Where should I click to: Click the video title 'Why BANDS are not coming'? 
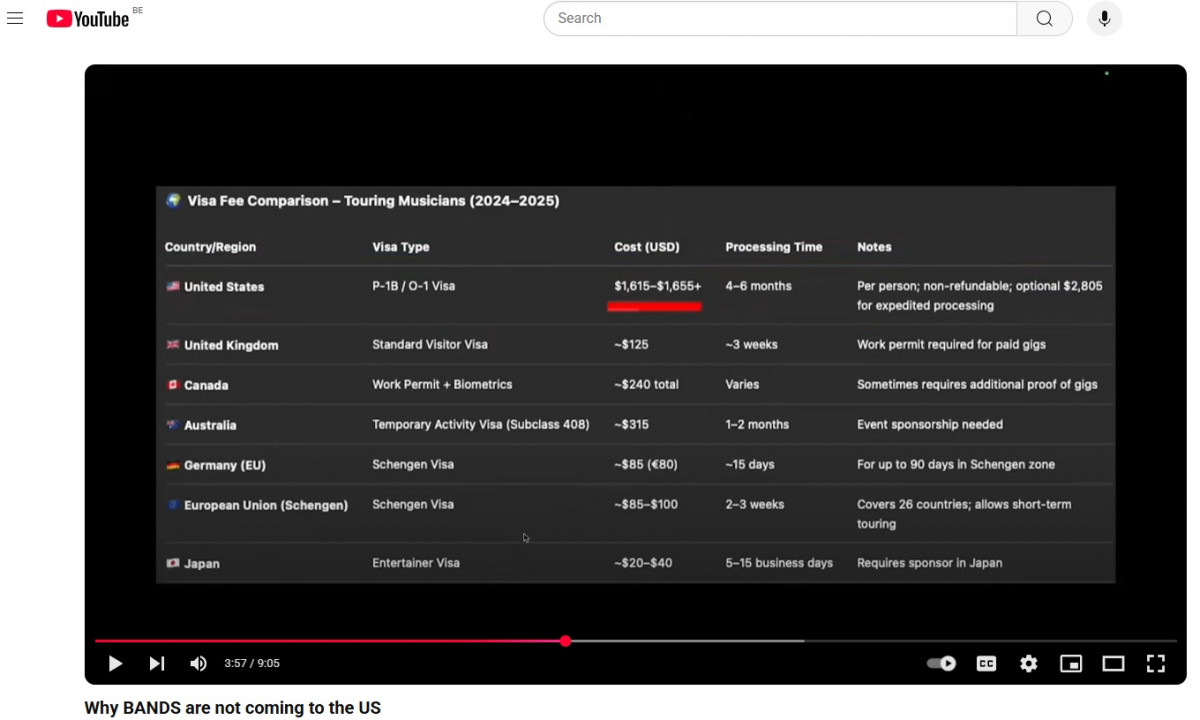click(x=232, y=708)
